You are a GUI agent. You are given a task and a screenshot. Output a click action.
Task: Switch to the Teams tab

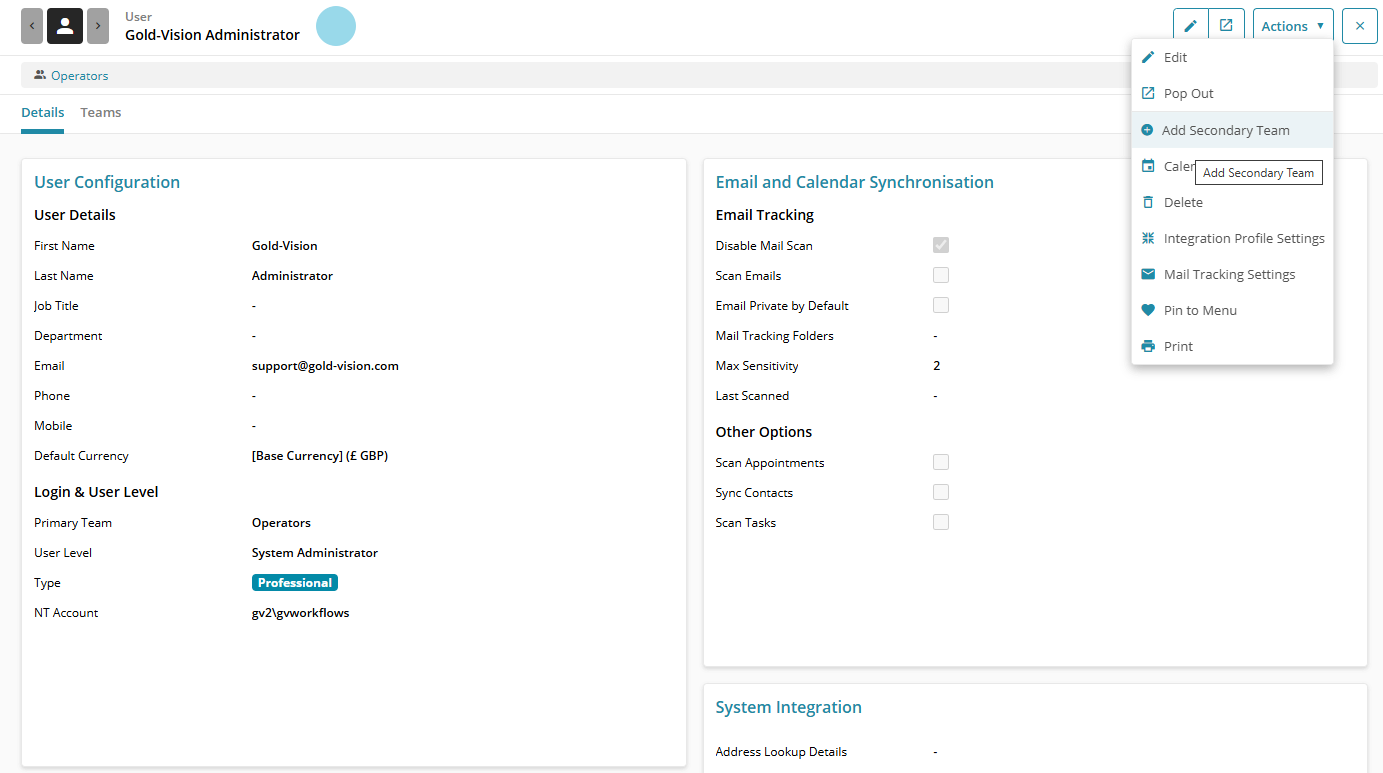tap(101, 113)
